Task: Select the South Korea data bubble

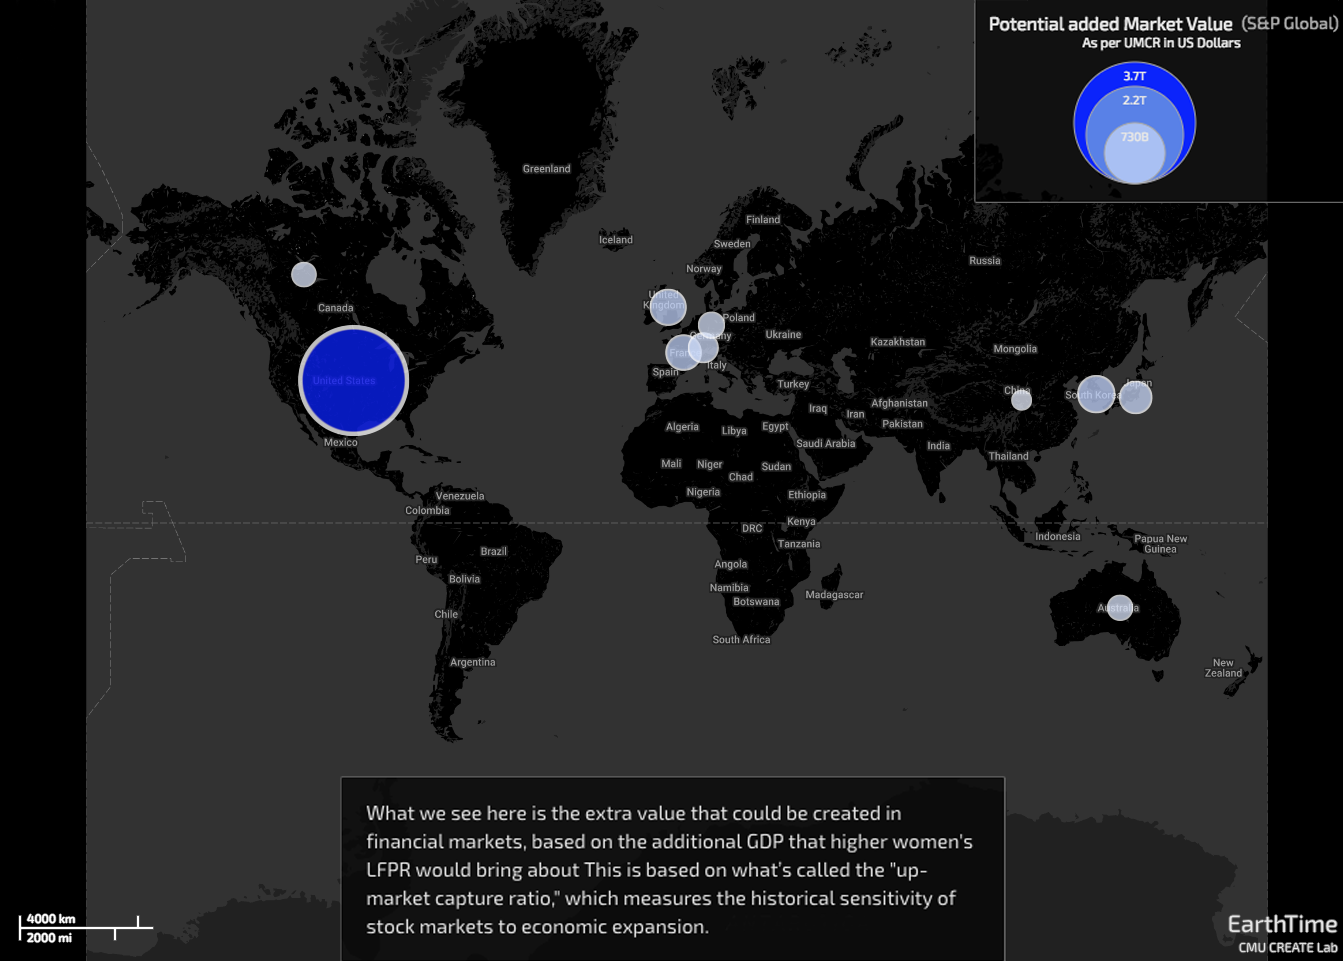Action: click(1096, 394)
